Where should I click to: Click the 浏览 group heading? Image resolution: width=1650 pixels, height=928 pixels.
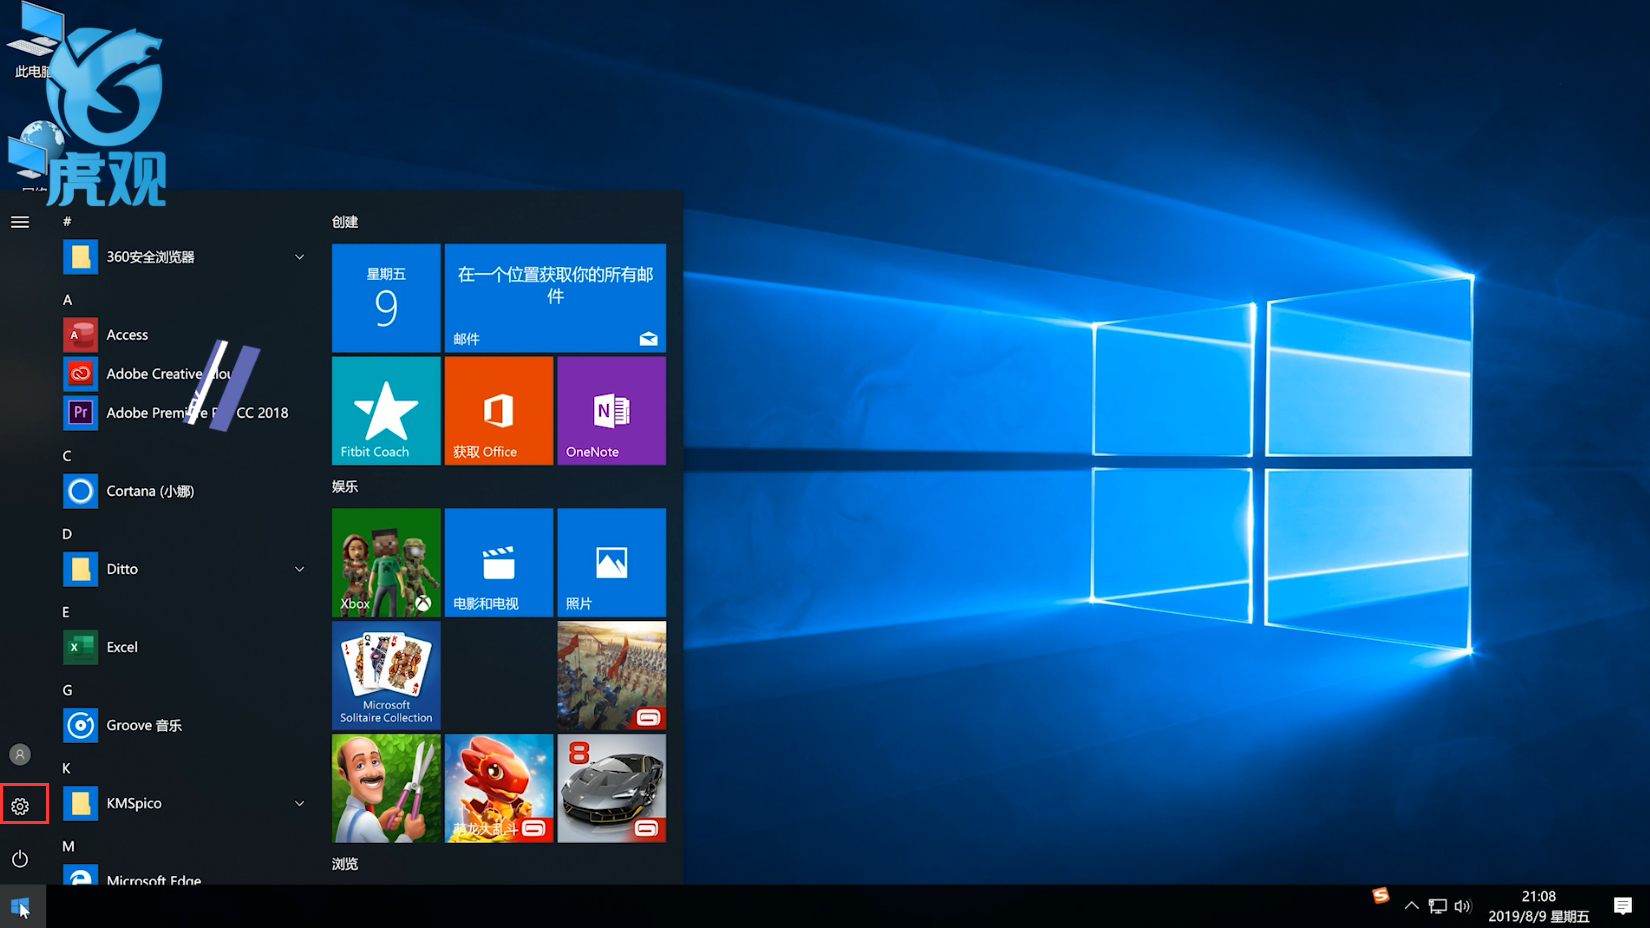click(345, 864)
